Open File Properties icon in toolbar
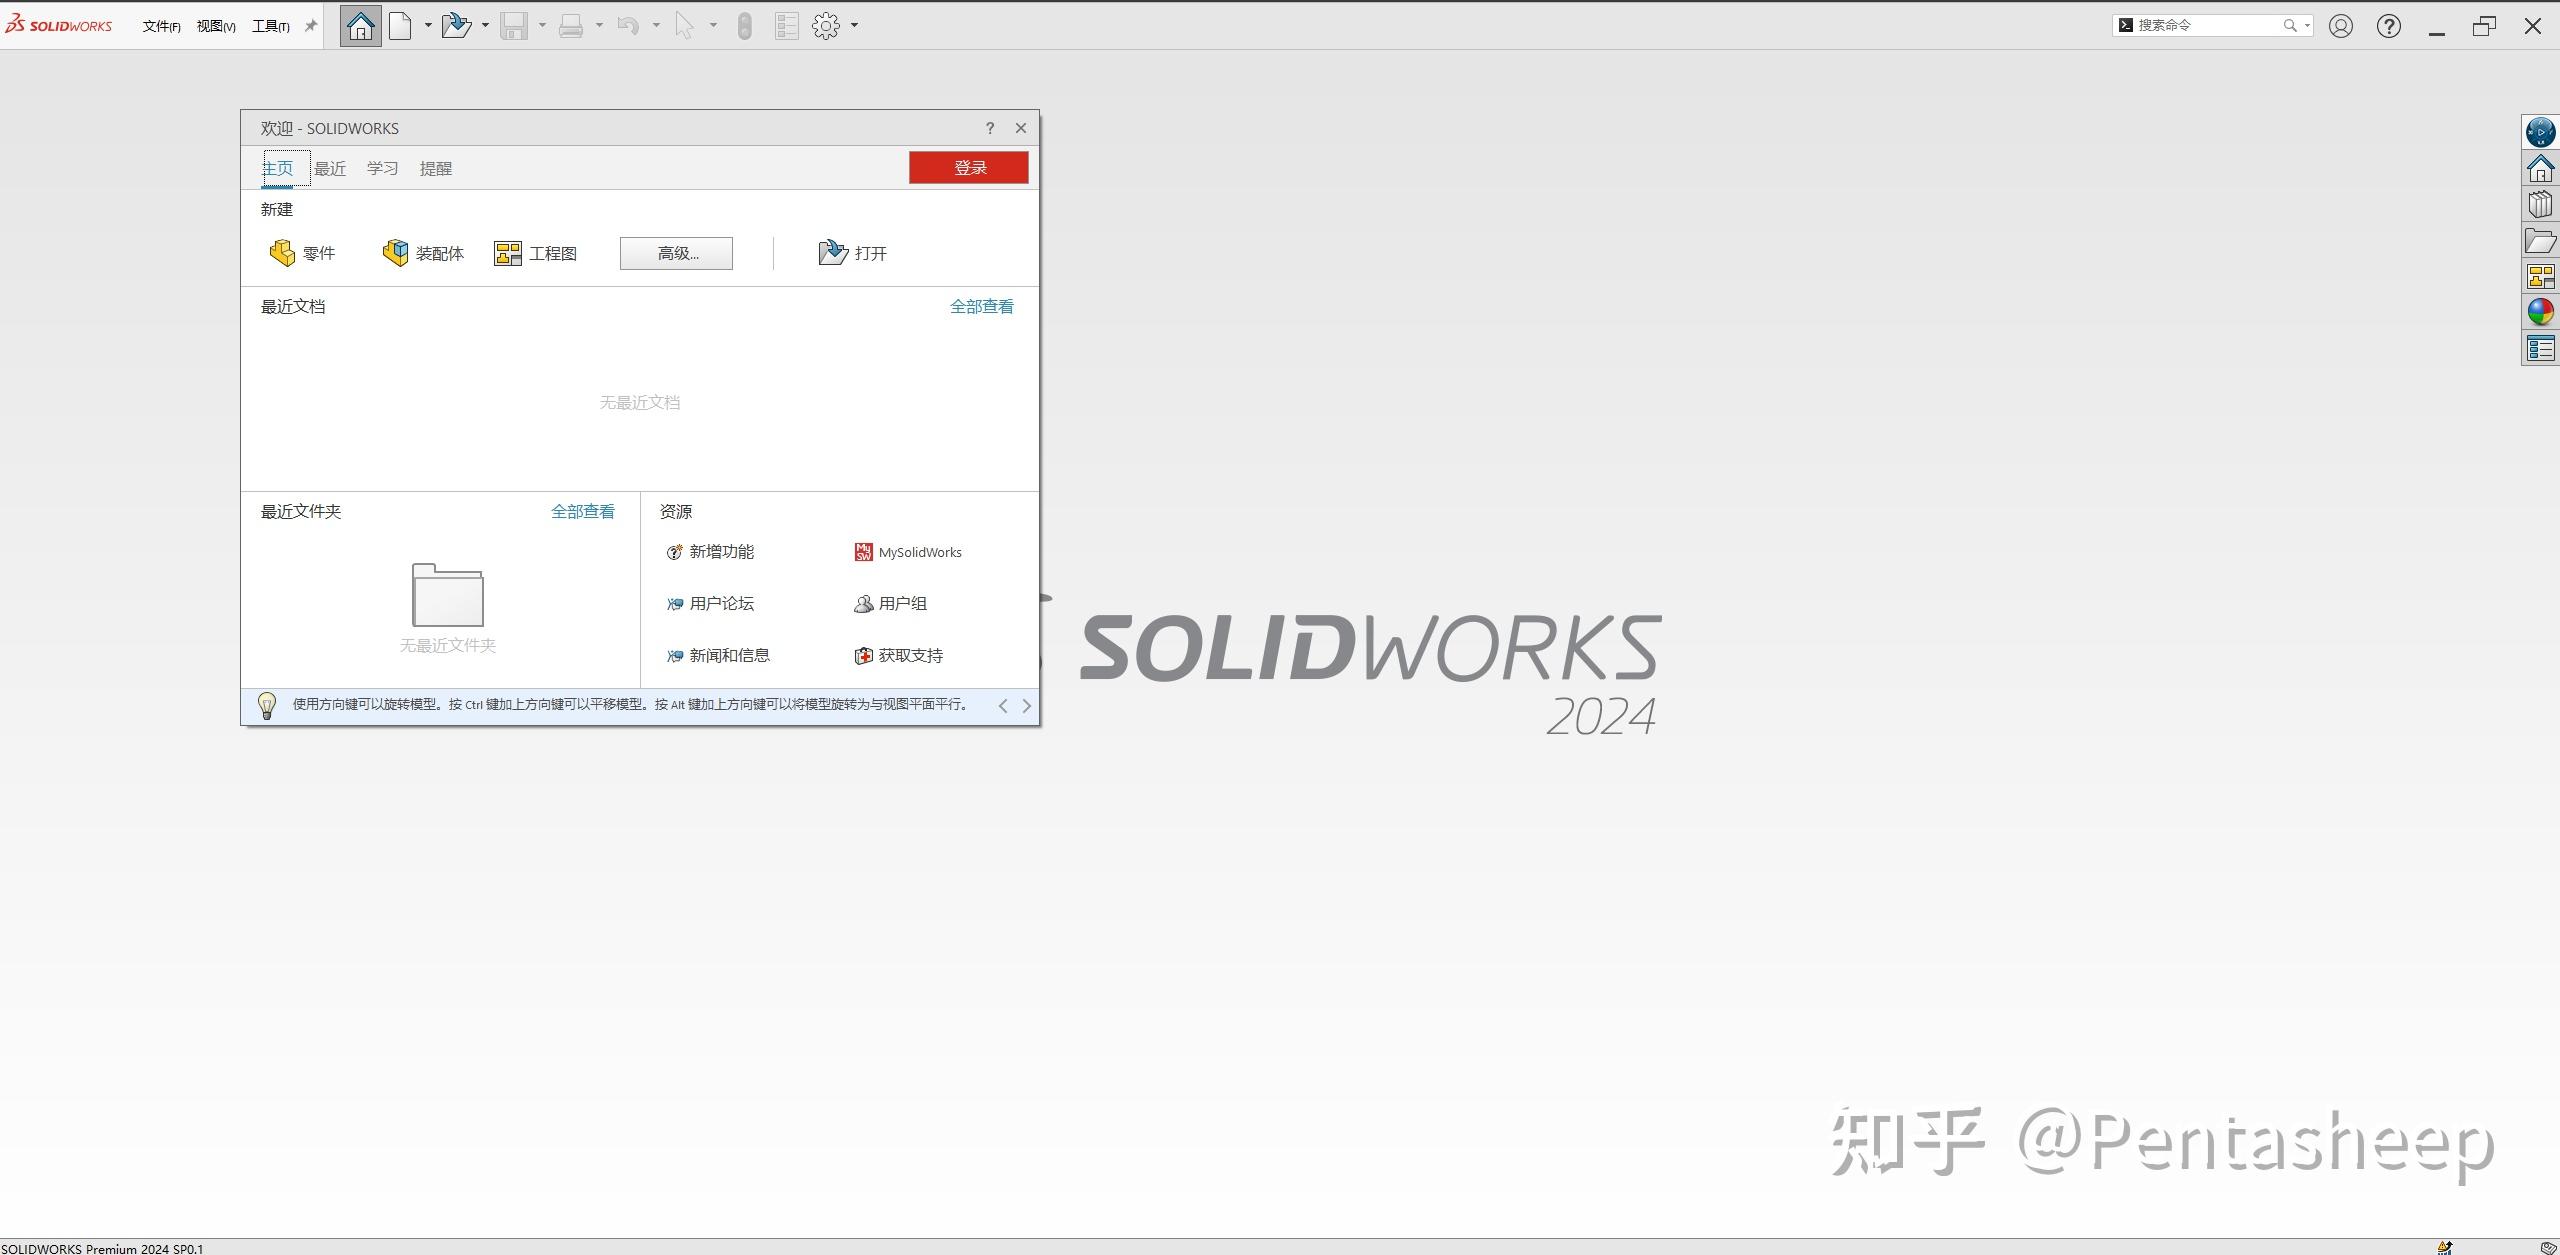 (787, 26)
